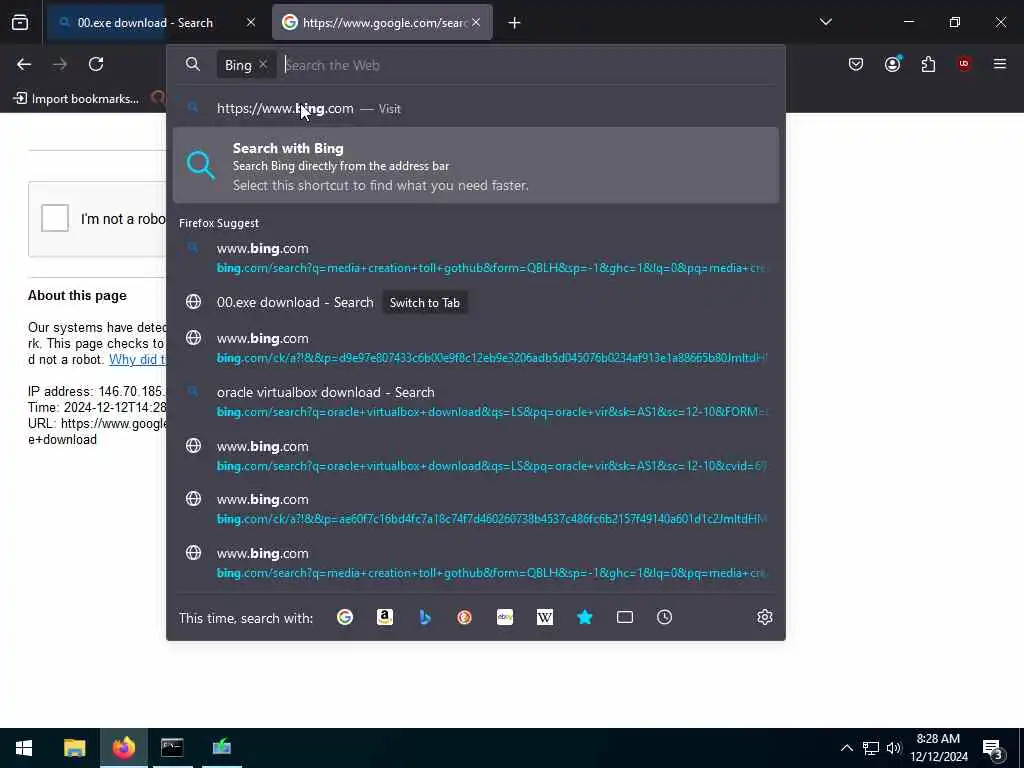Open bing.com/ck ae60f7c16bd4 suggestion
This screenshot has width=1024, height=768.
coord(475,509)
